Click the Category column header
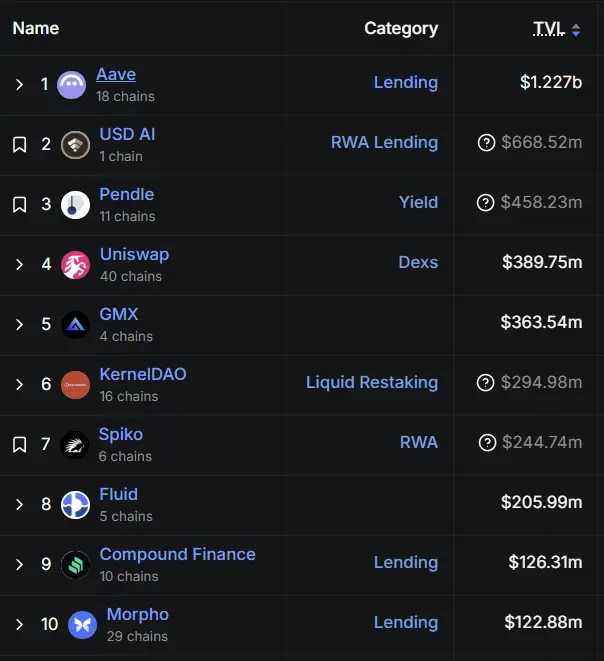This screenshot has height=661, width=604. [x=401, y=29]
